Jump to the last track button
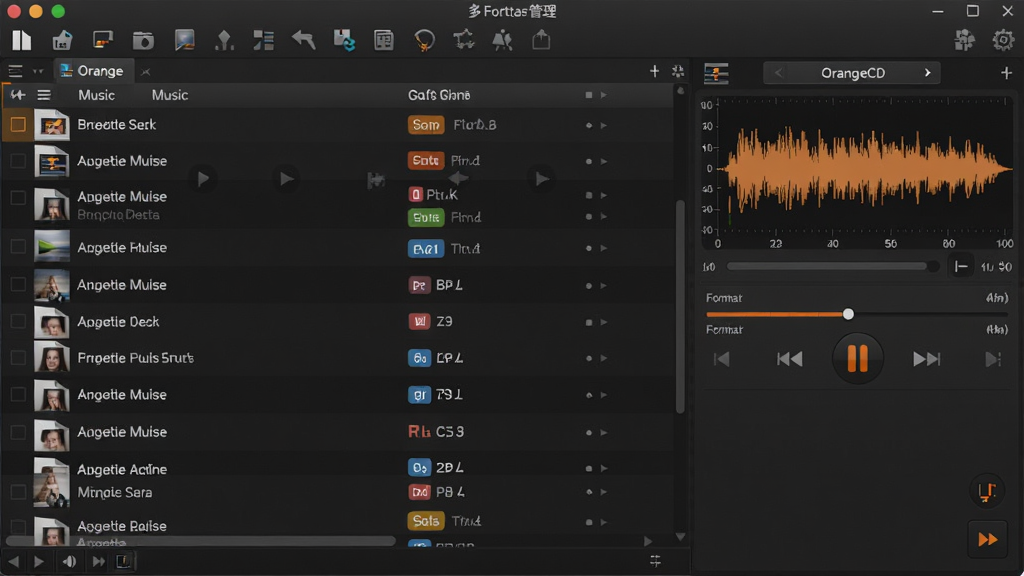Viewport: 1024px width, 576px height. click(993, 359)
